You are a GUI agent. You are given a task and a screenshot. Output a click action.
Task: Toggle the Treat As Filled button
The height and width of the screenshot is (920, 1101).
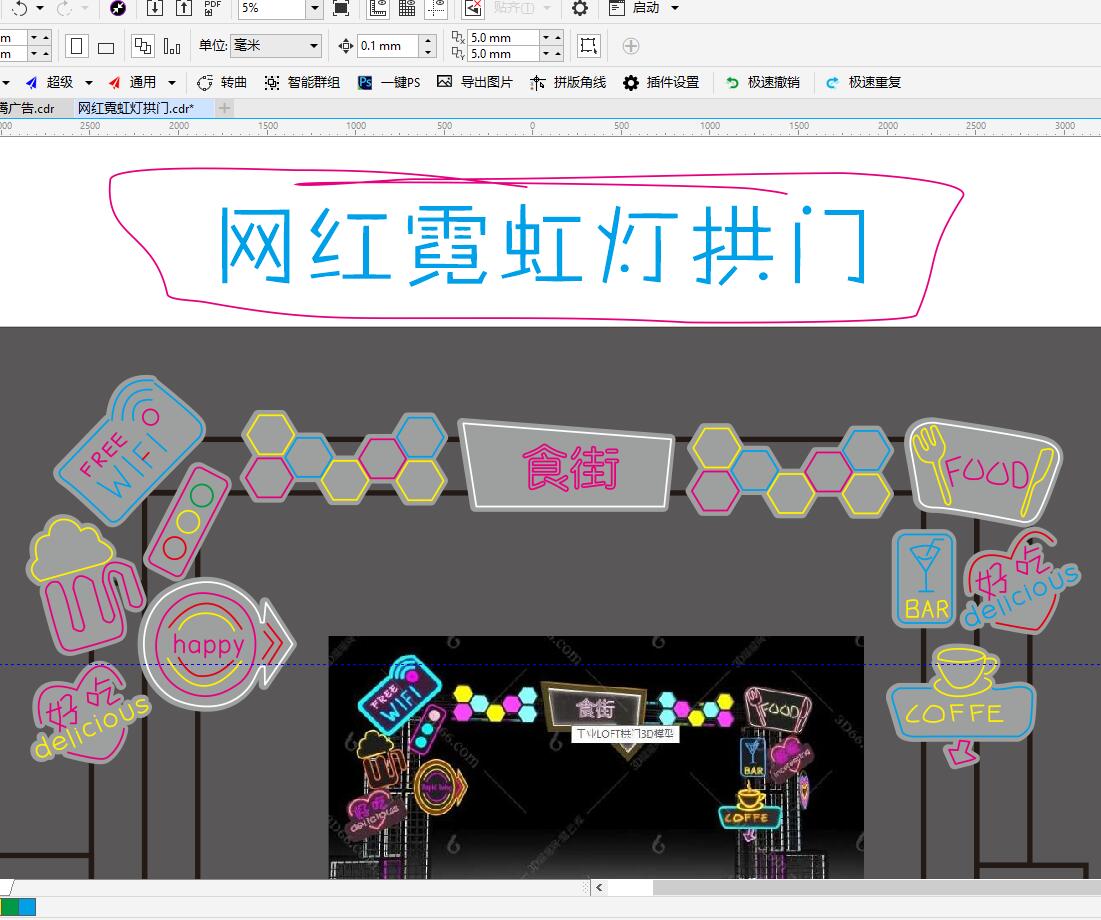click(x=588, y=46)
